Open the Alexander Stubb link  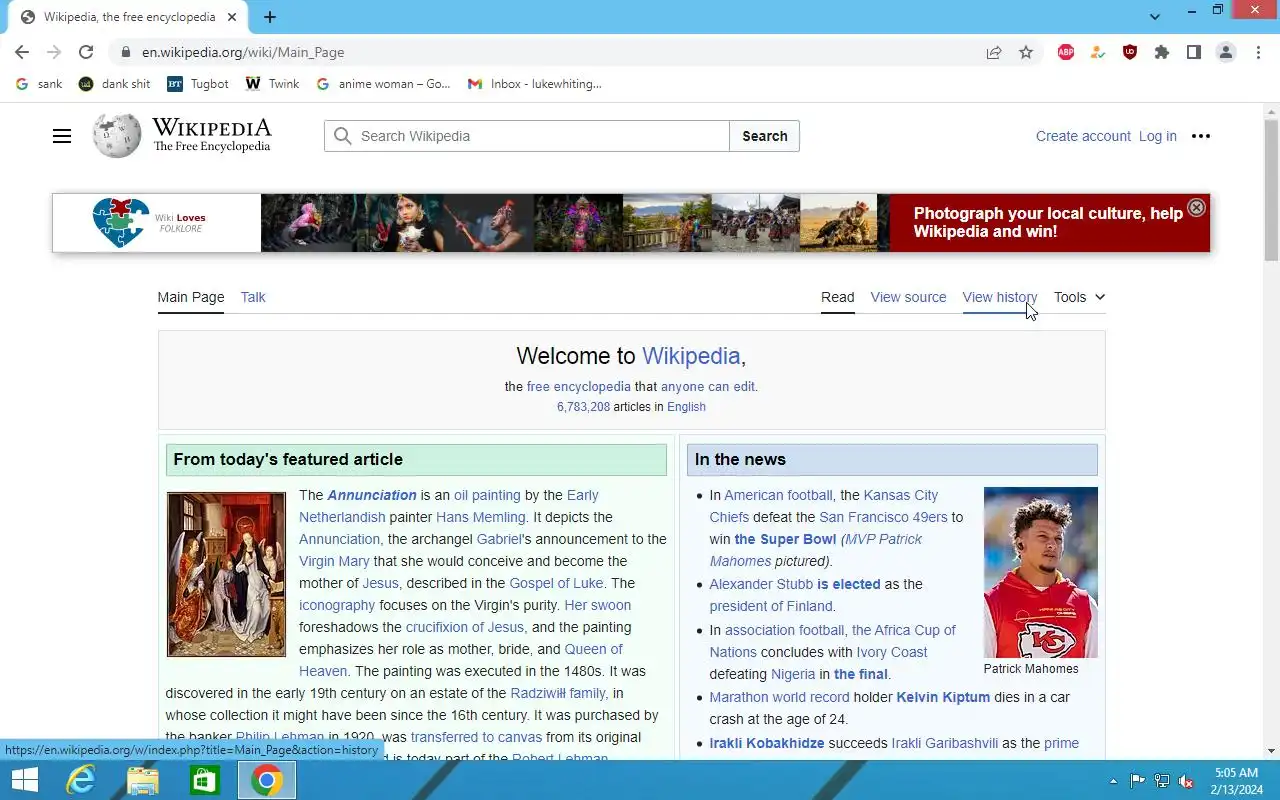tap(761, 584)
